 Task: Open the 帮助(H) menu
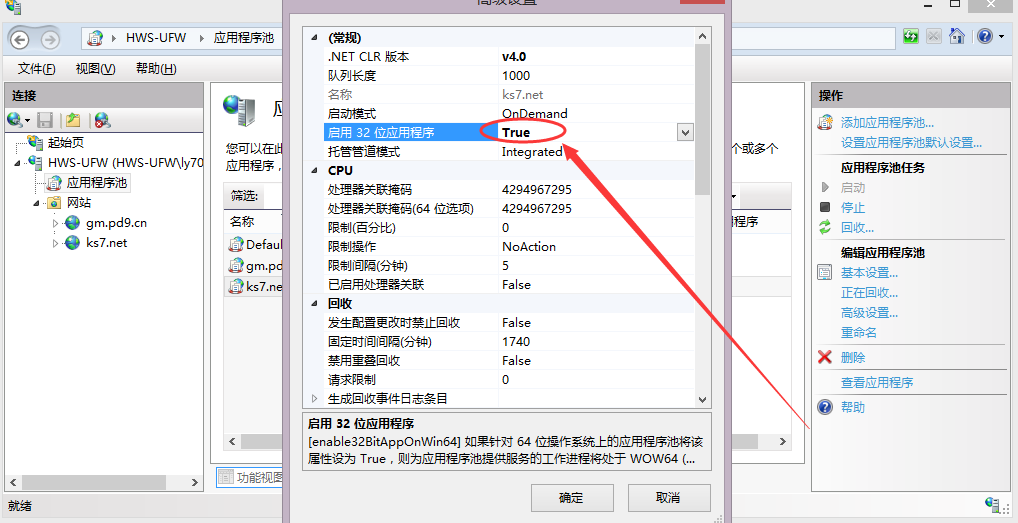point(156,69)
